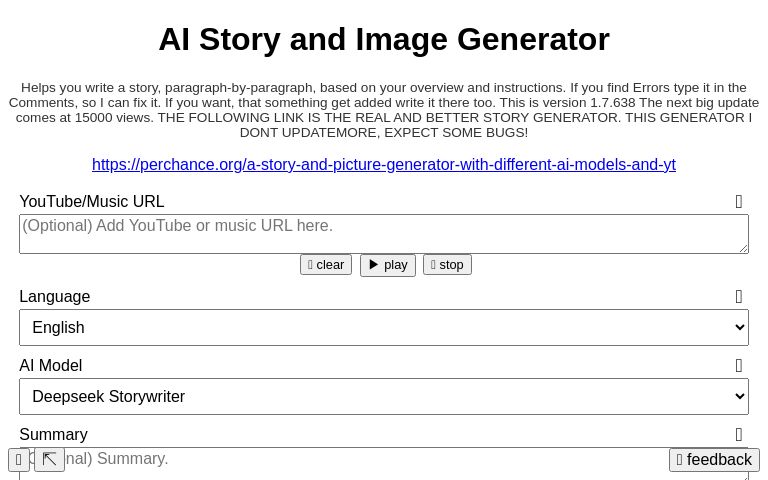Click the icon beside the Language label
The height and width of the screenshot is (480, 768).
tap(739, 297)
